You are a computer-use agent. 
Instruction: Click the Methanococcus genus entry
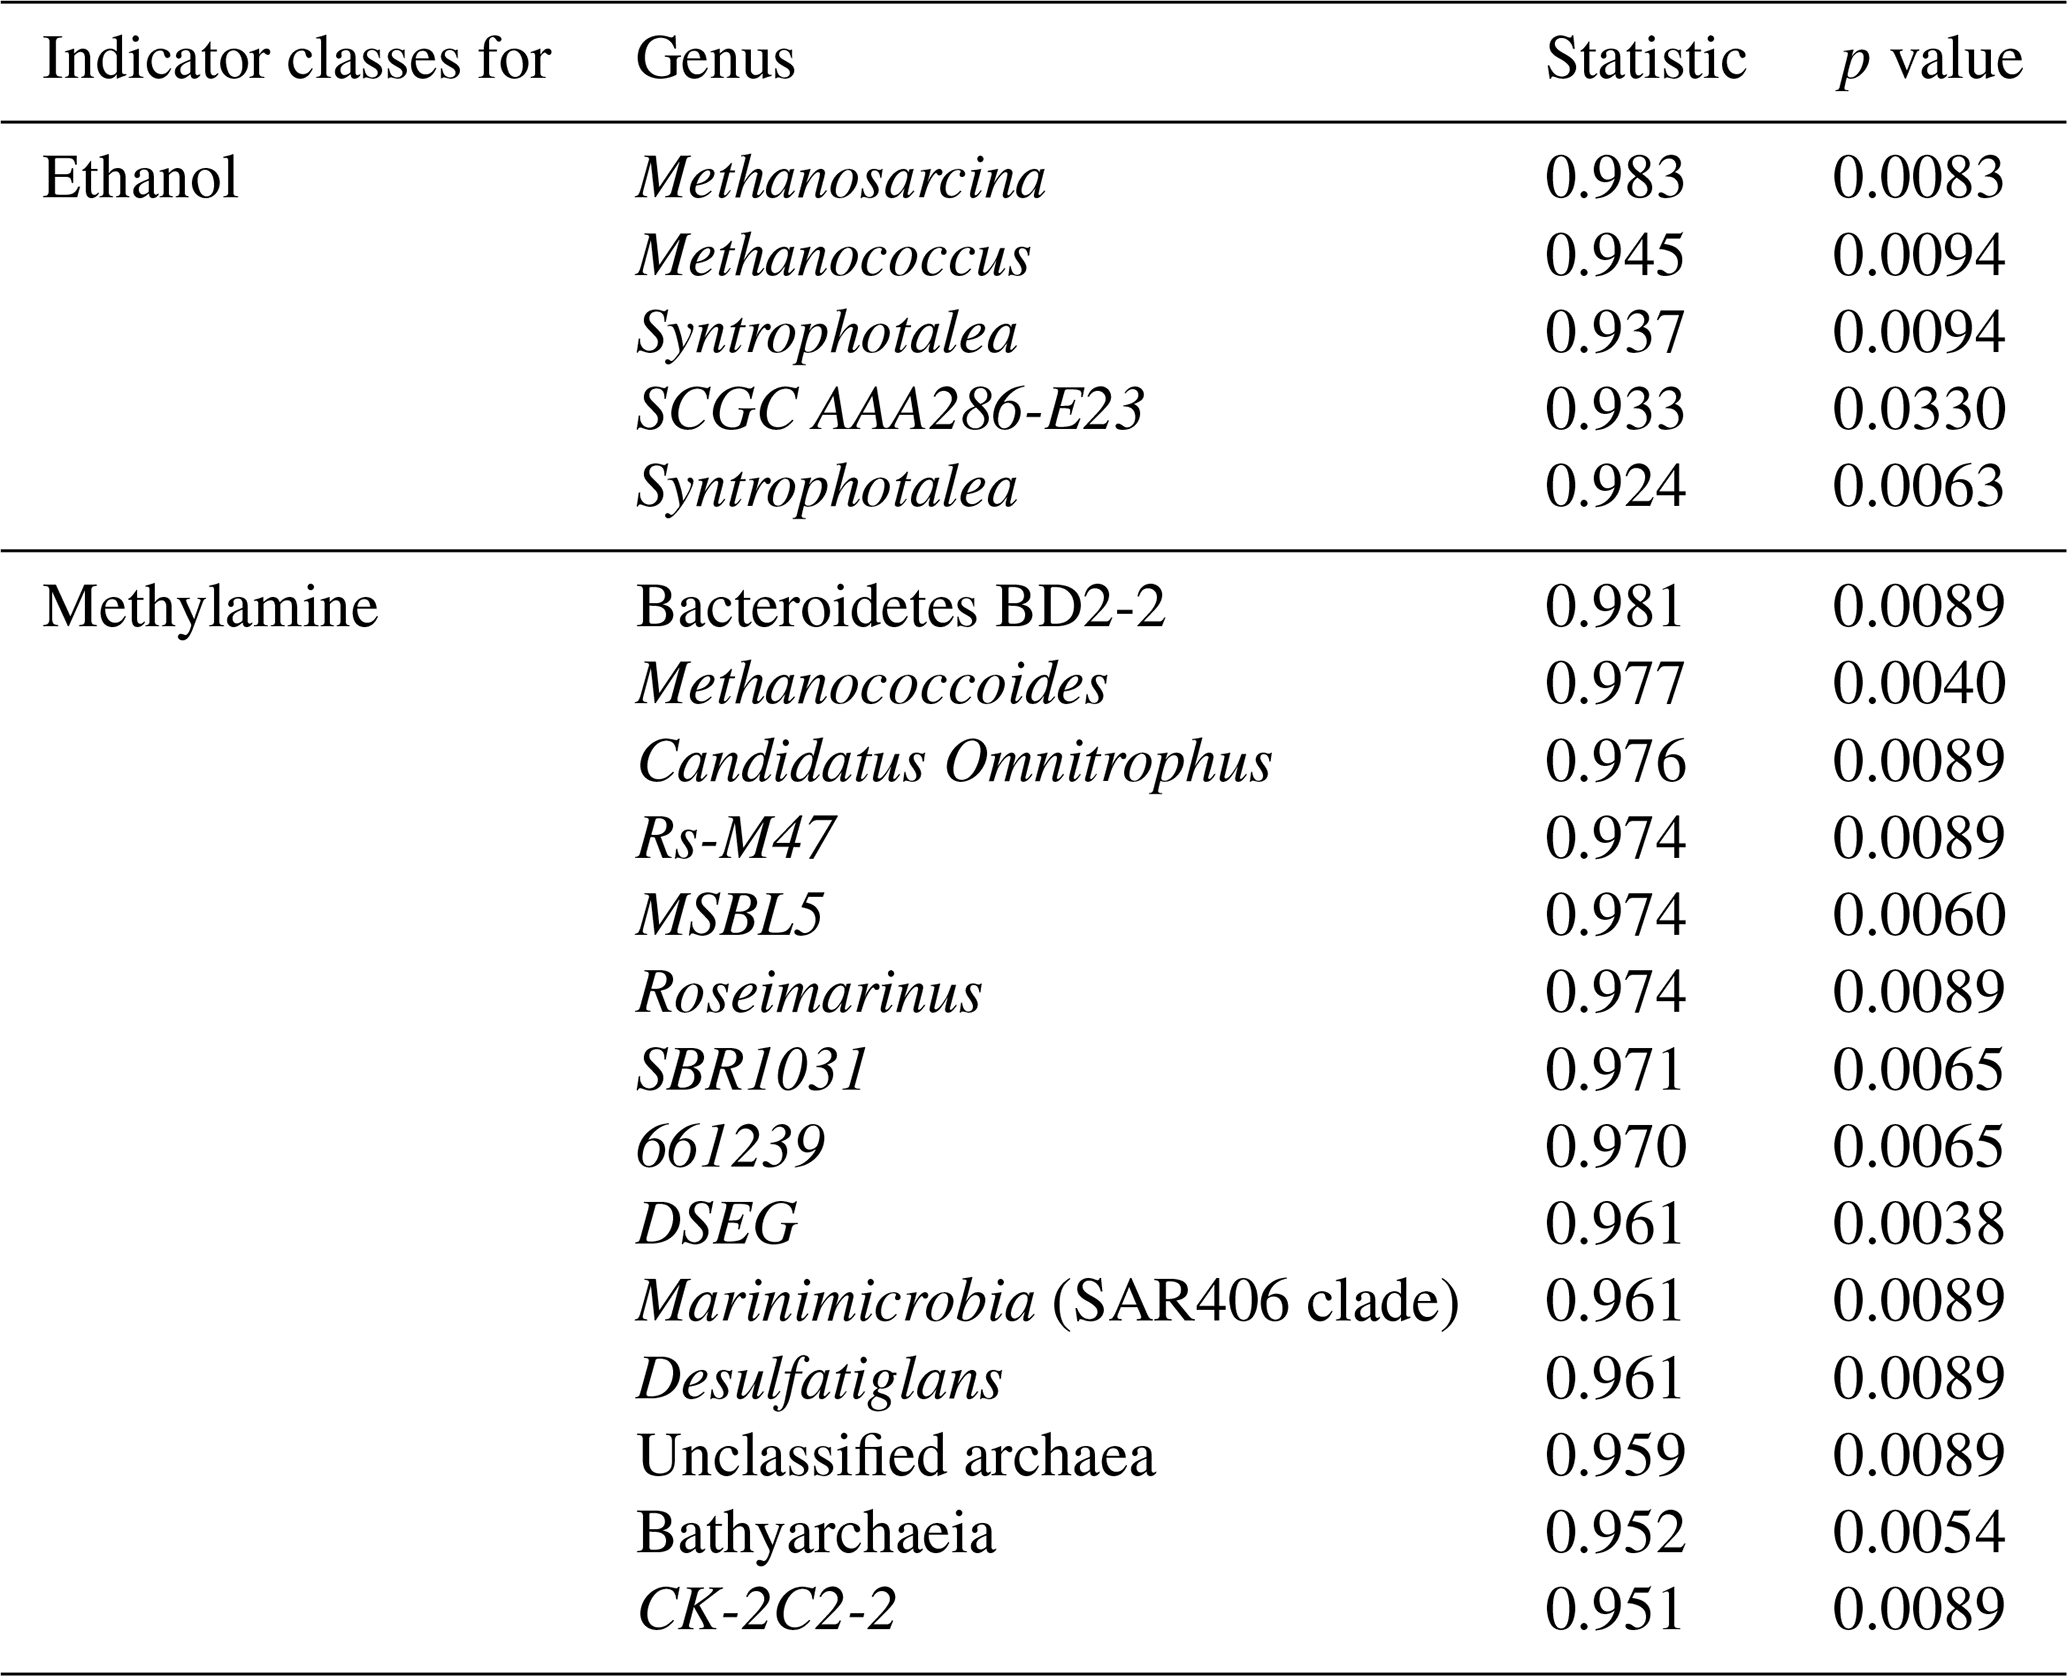(x=833, y=256)
